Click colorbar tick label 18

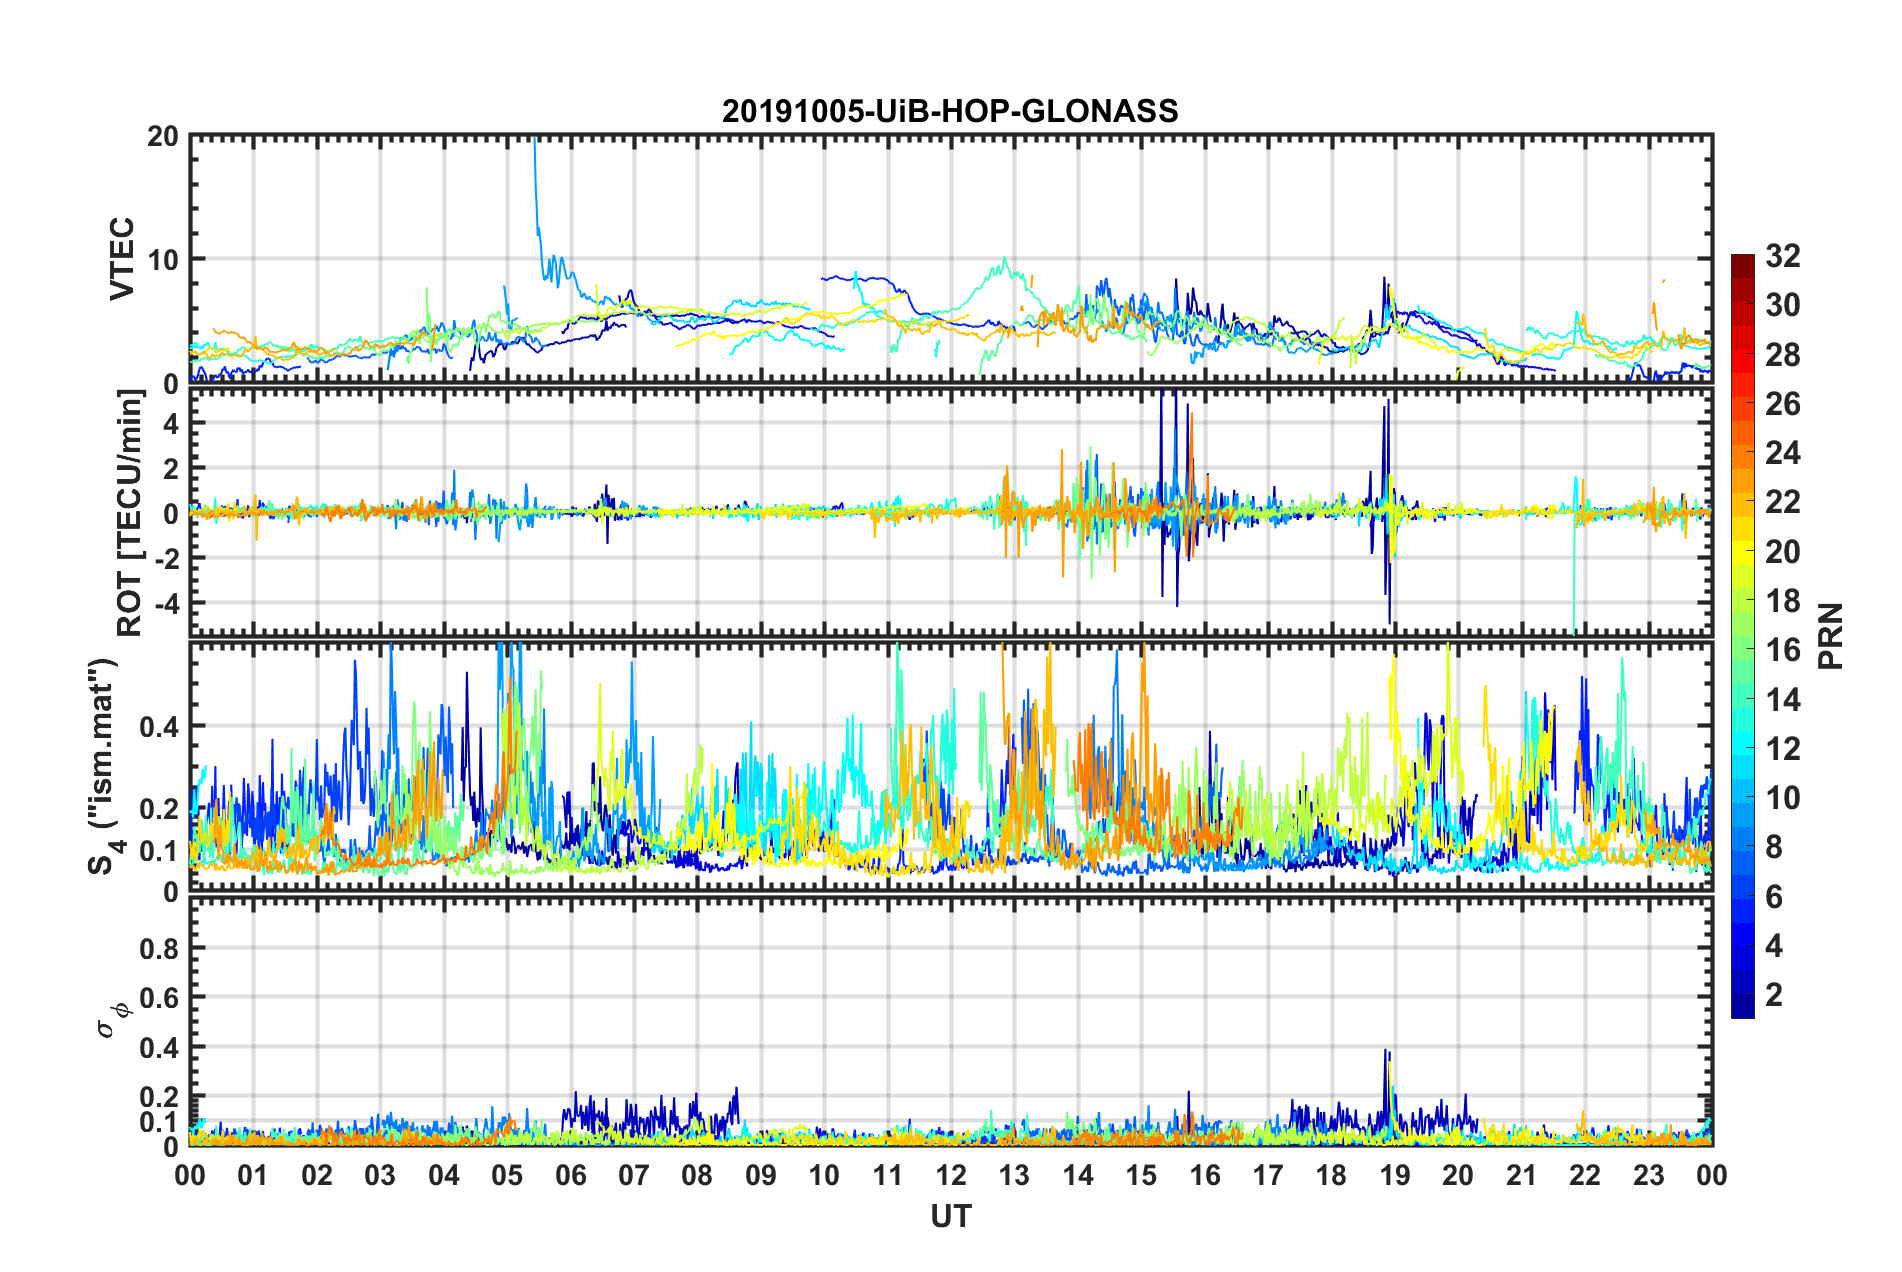[x=1782, y=601]
